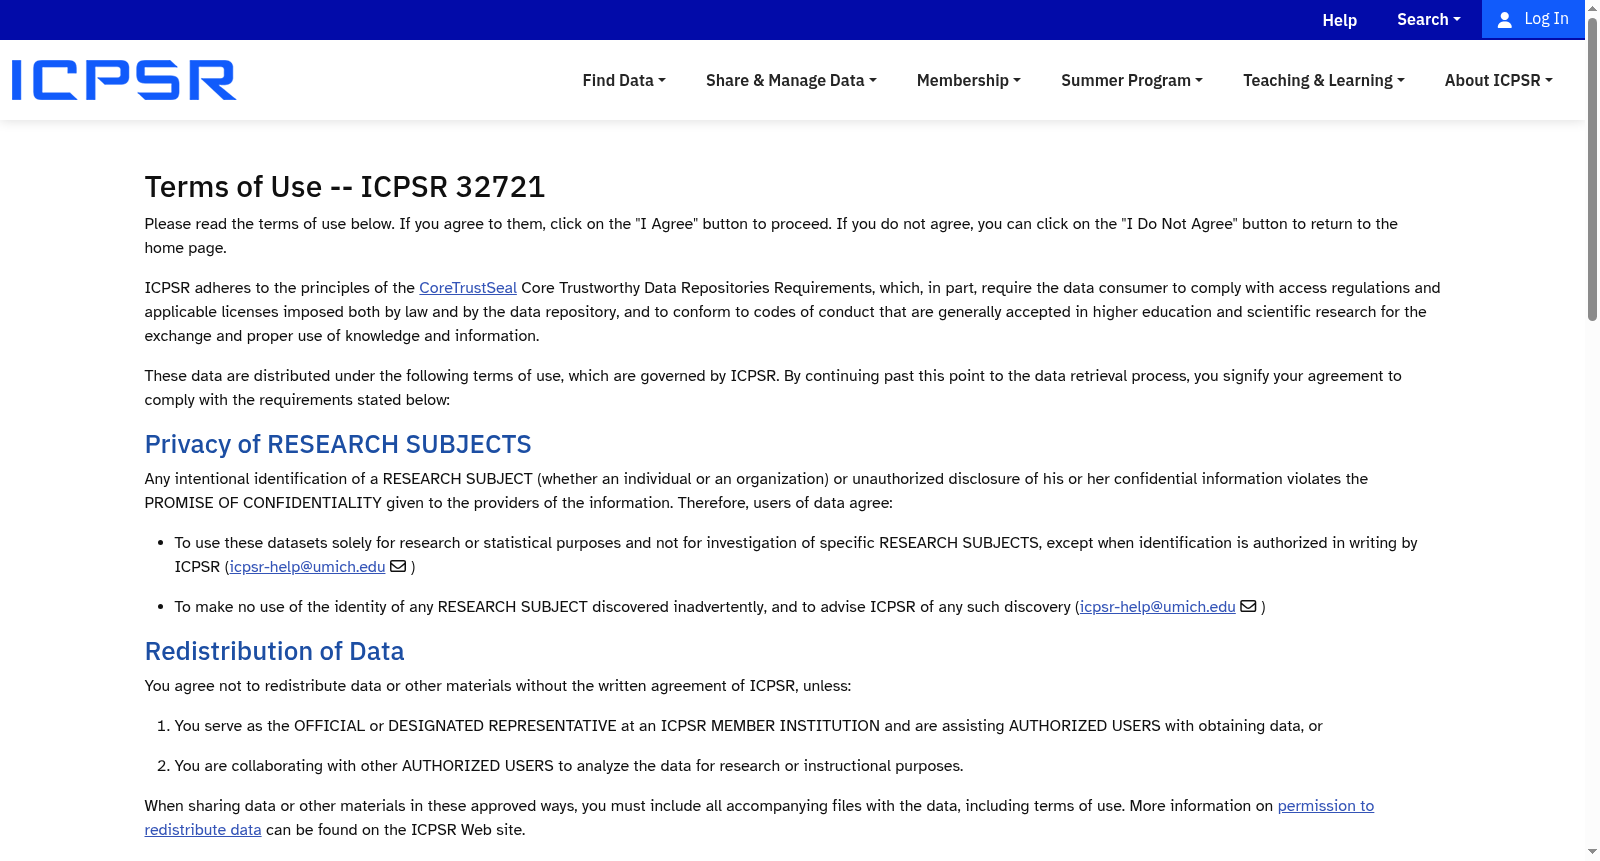Click the Log In button
The height and width of the screenshot is (861, 1600).
click(x=1533, y=19)
